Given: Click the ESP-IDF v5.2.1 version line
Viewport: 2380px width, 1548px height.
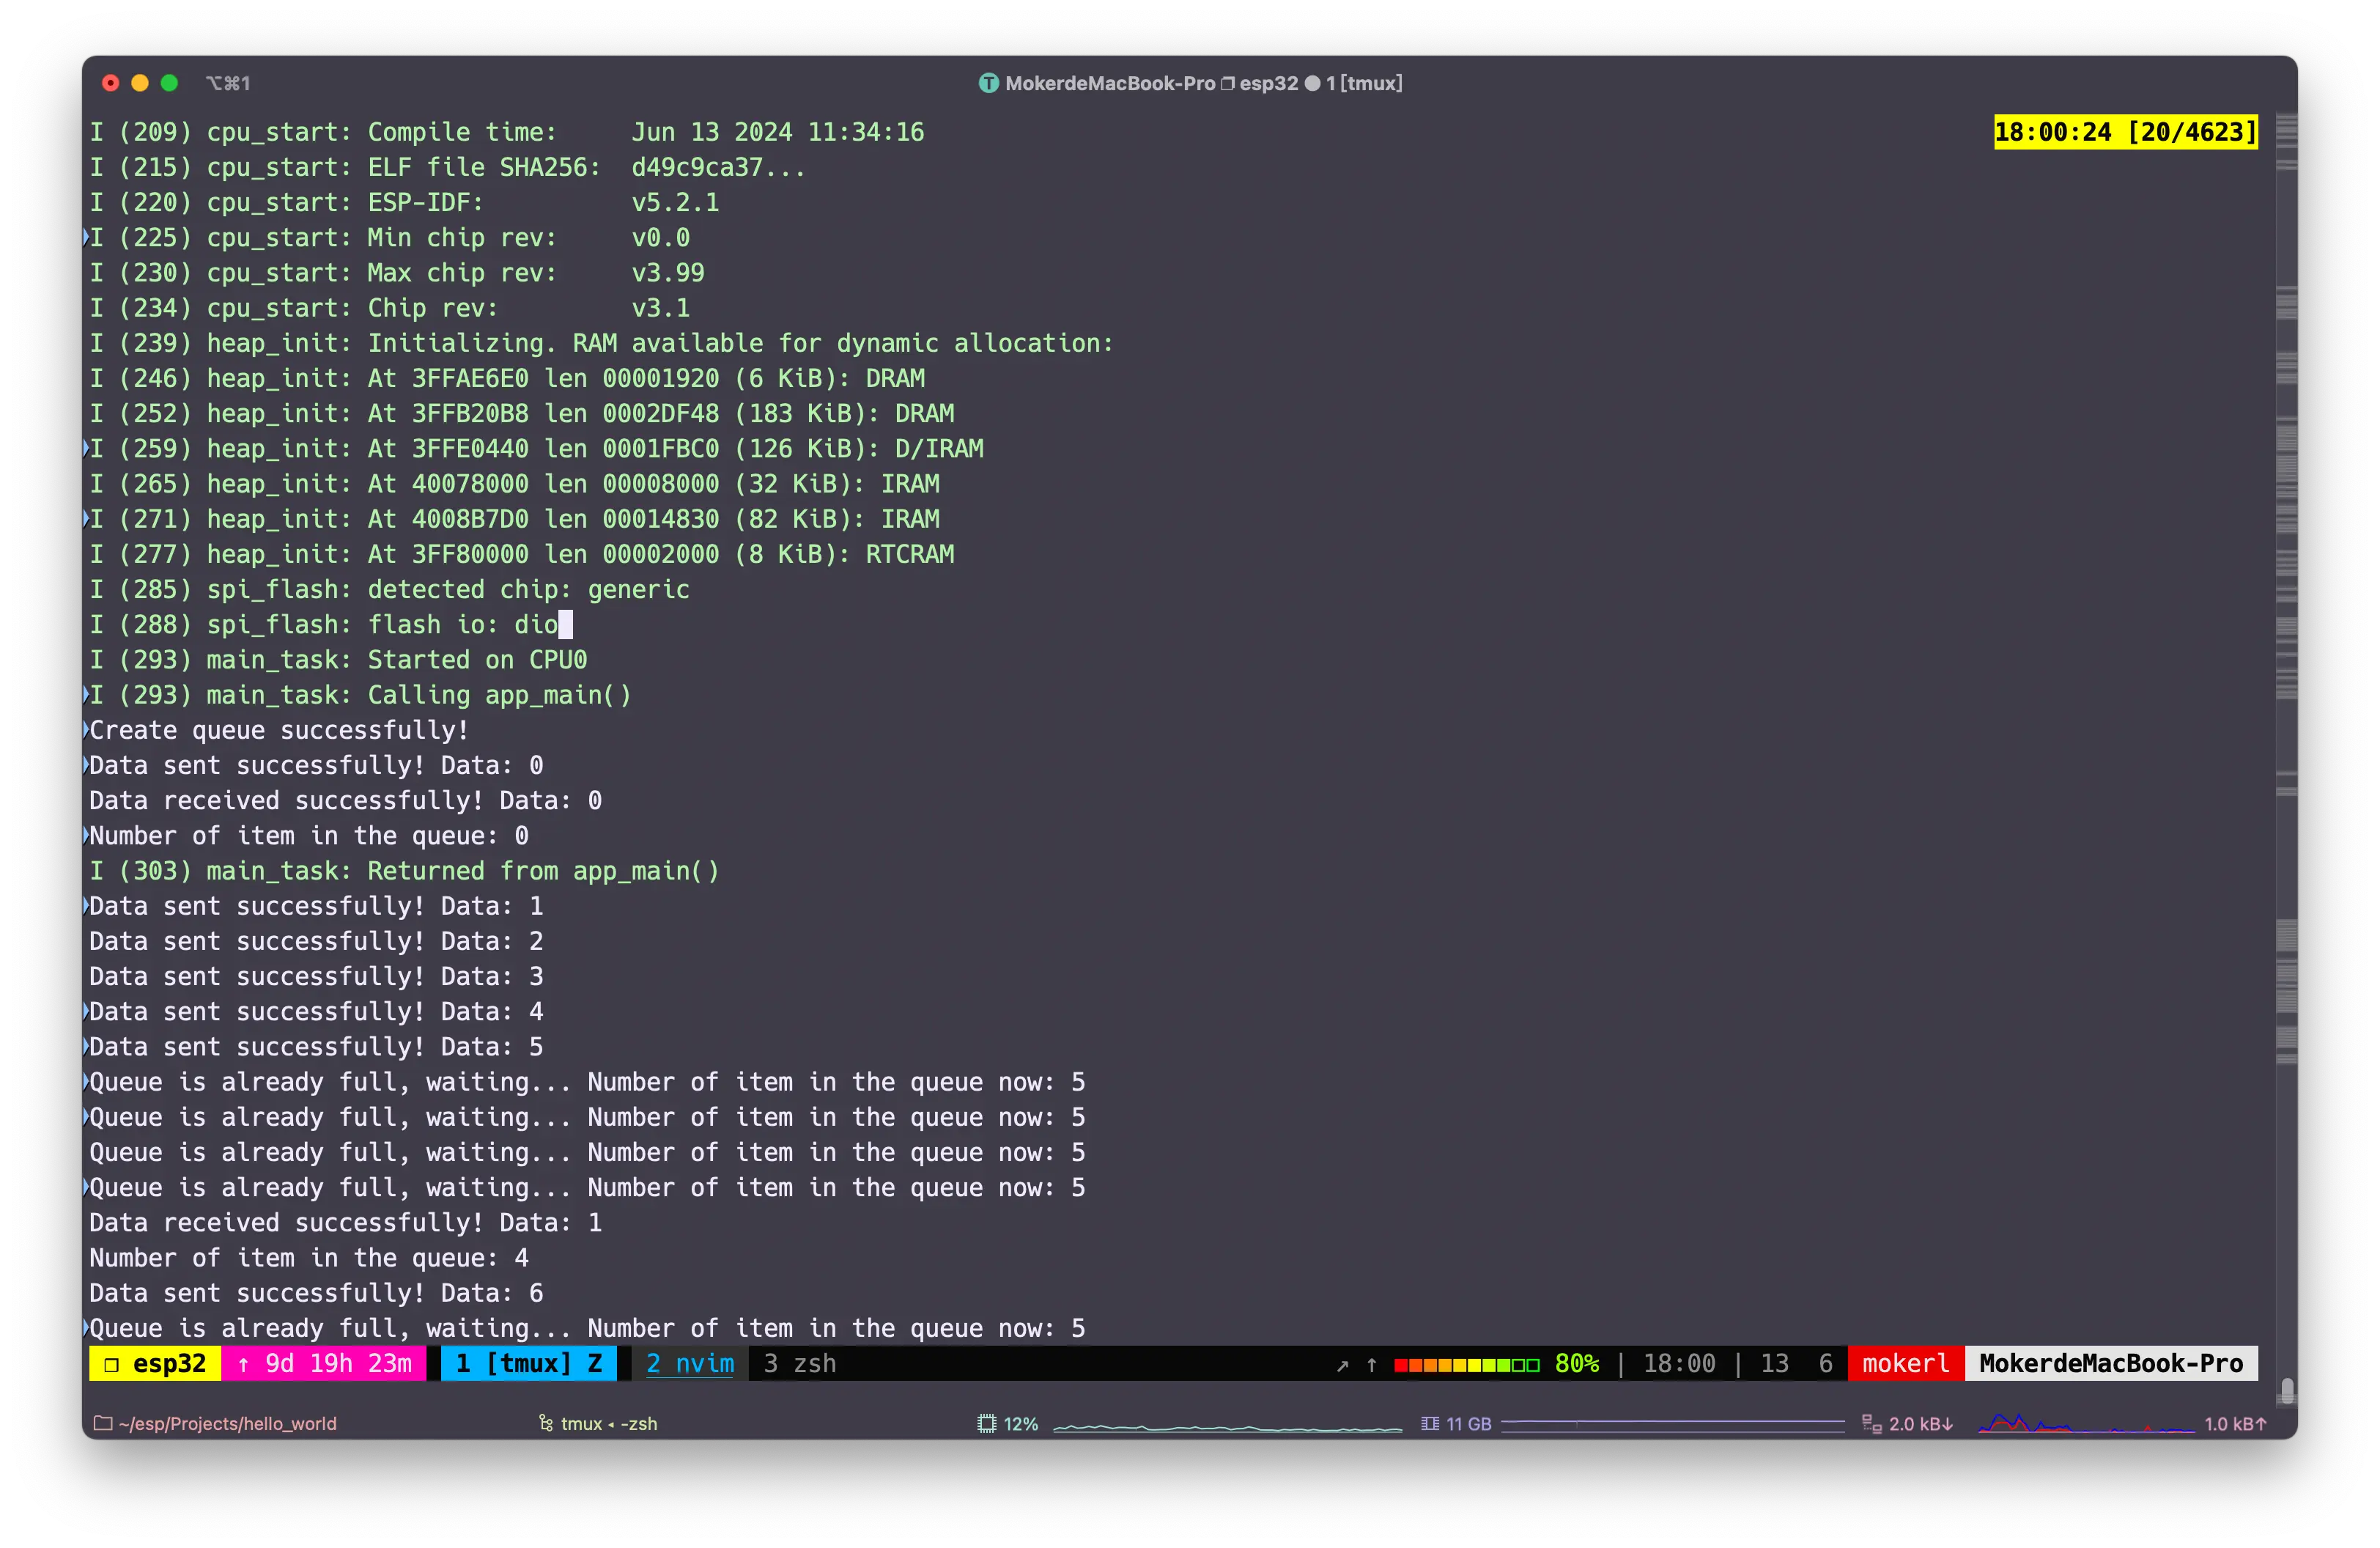Looking at the screenshot, I should pyautogui.click(x=404, y=202).
